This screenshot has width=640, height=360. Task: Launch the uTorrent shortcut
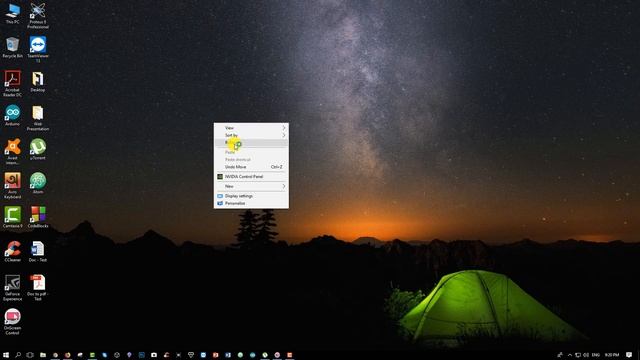pyautogui.click(x=38, y=149)
